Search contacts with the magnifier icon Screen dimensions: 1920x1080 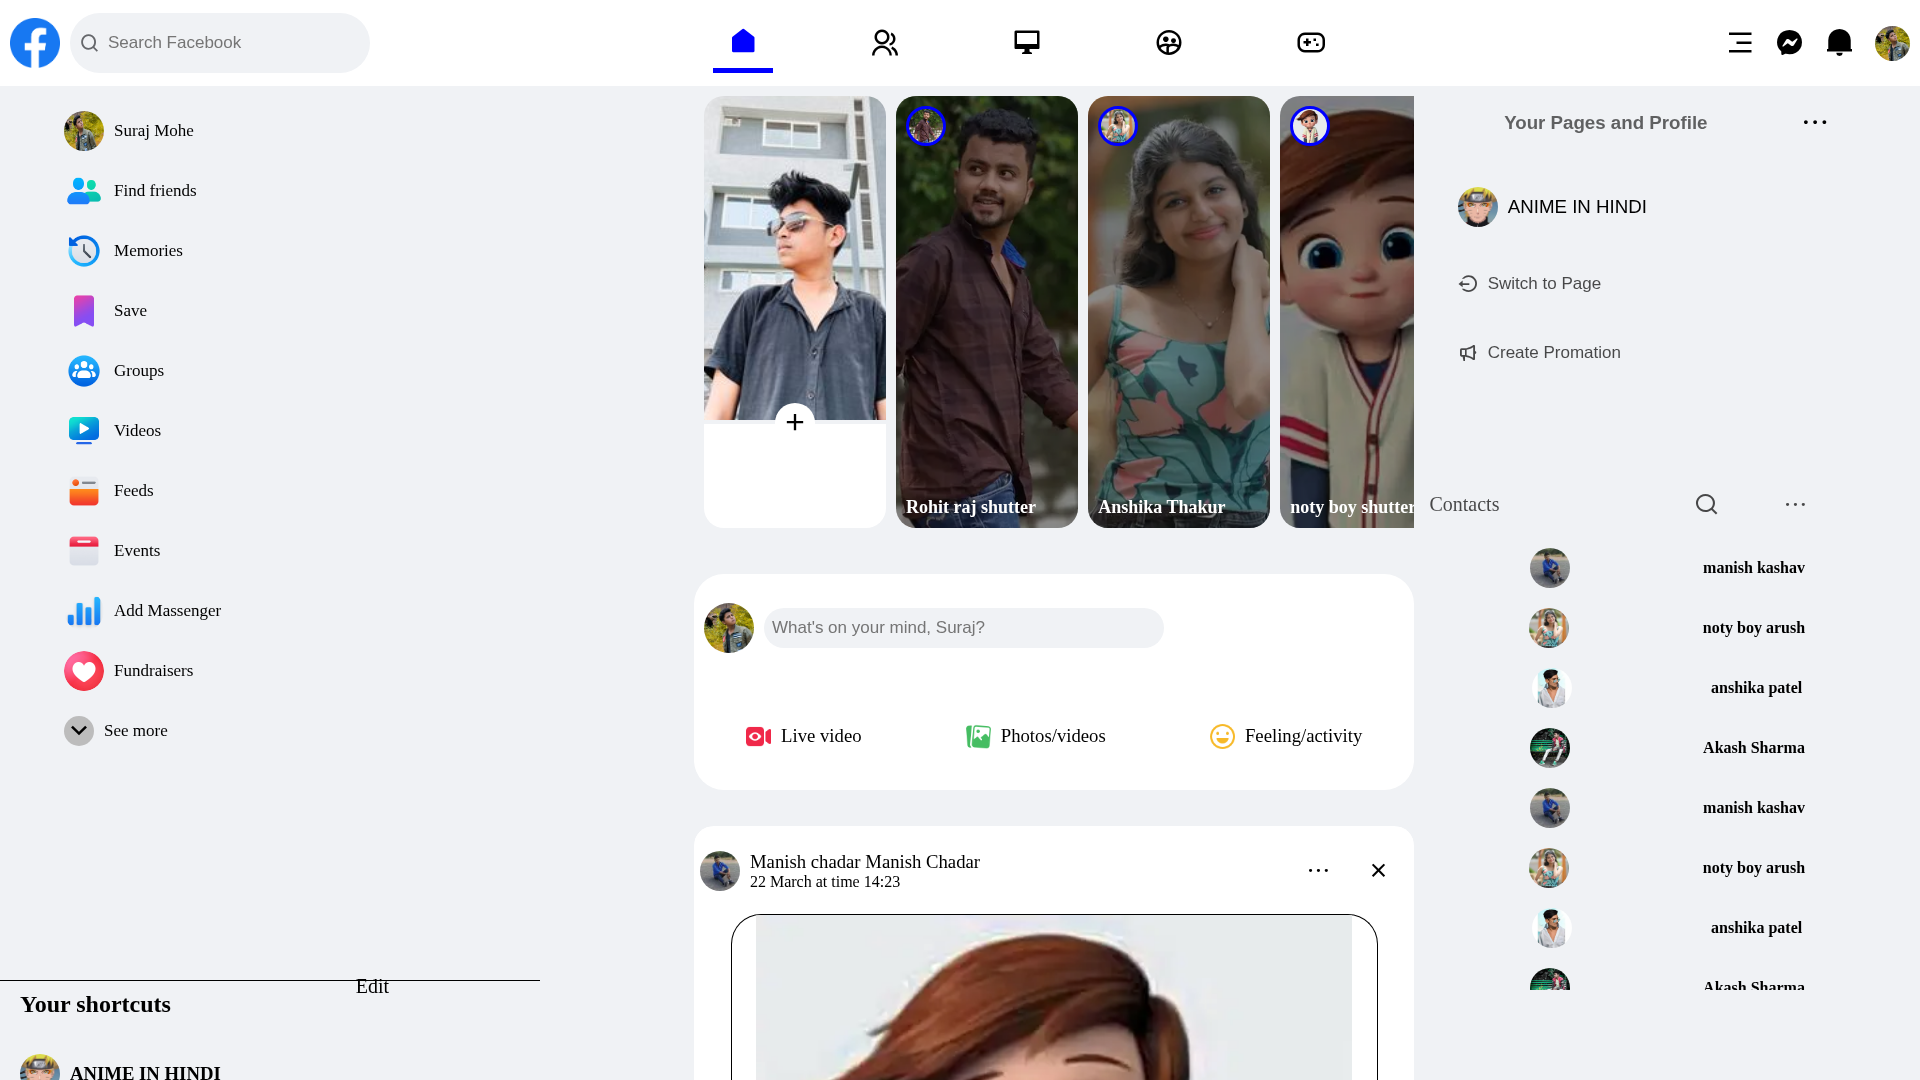1706,504
